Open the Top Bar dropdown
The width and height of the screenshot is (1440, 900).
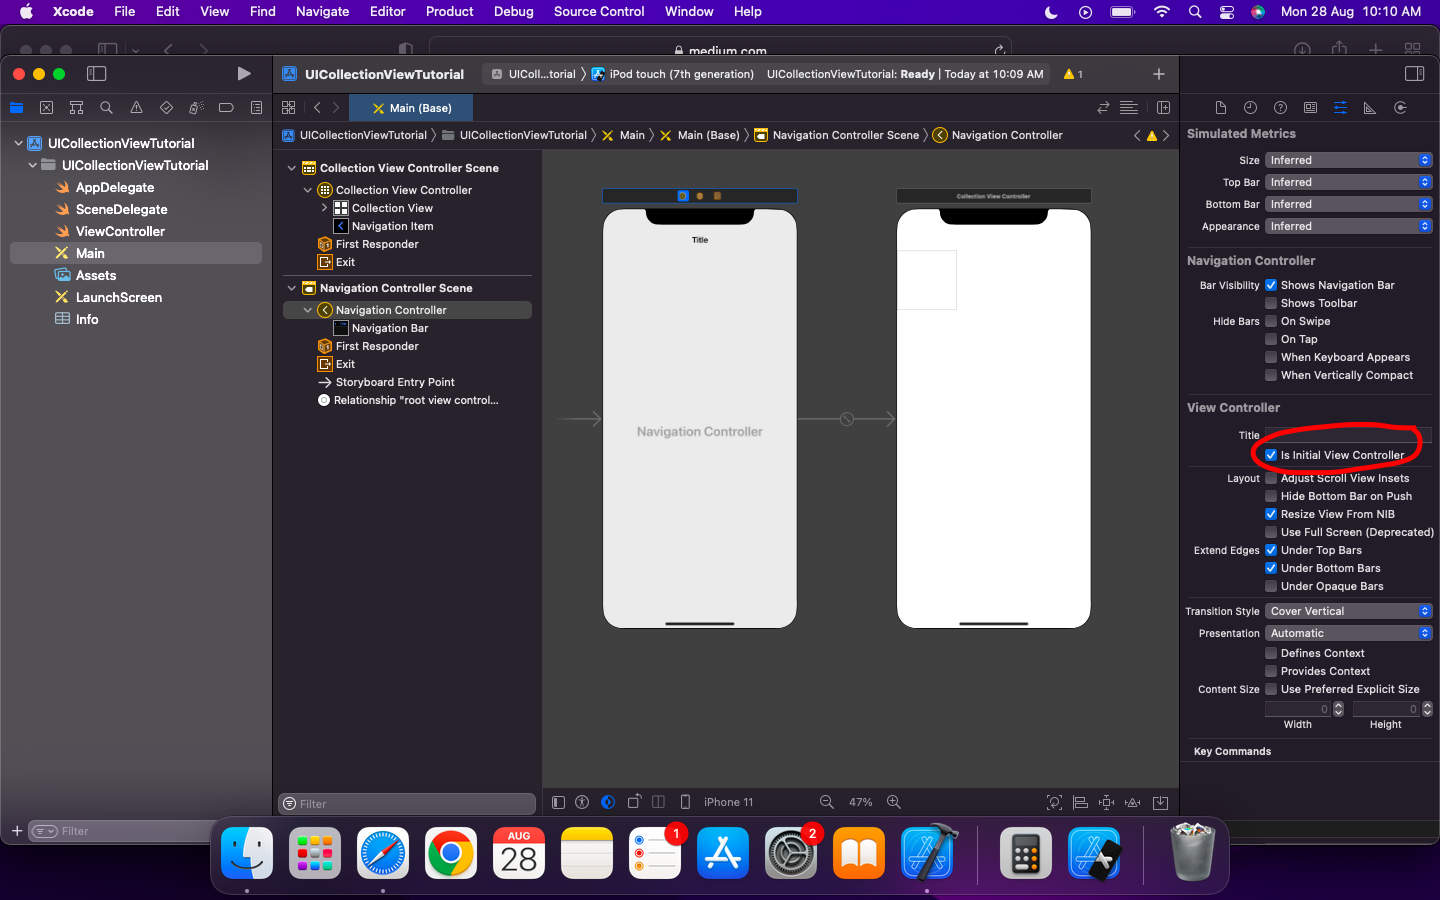[x=1348, y=182]
